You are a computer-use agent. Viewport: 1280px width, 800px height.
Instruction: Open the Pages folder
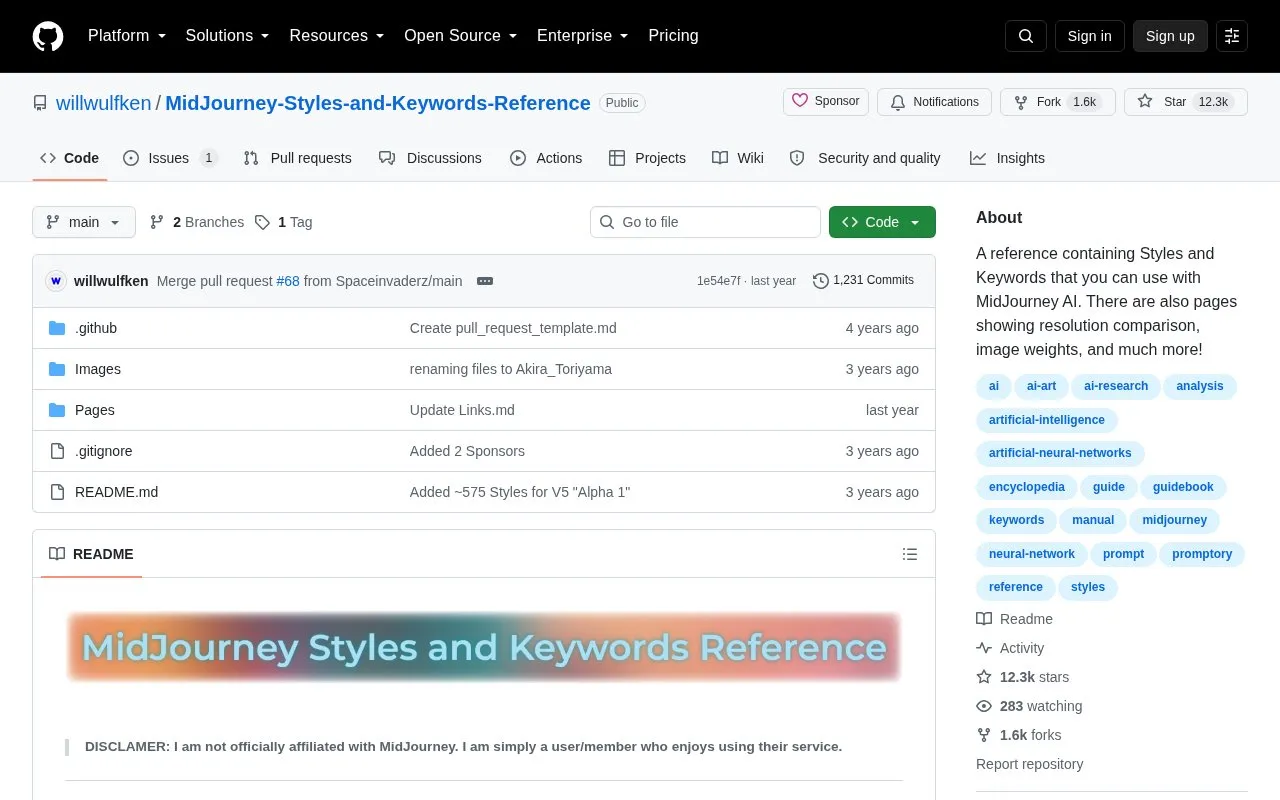coord(95,410)
